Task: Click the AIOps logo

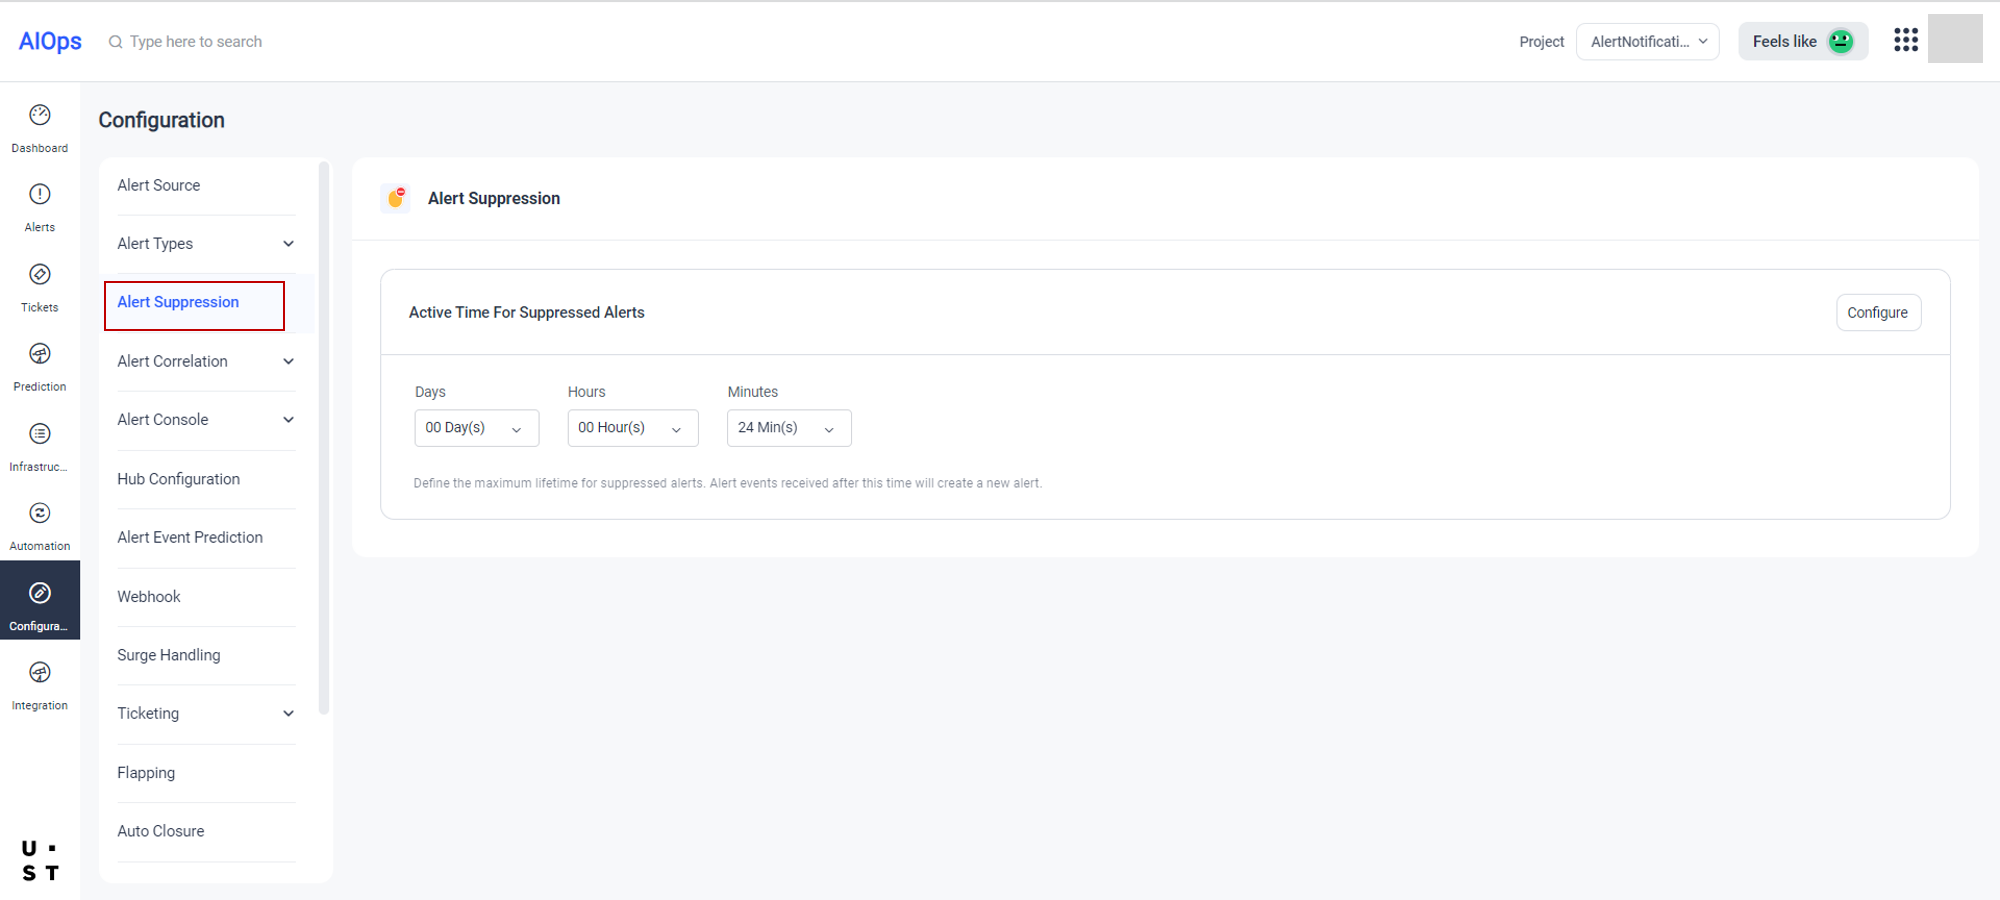Action: (x=50, y=41)
